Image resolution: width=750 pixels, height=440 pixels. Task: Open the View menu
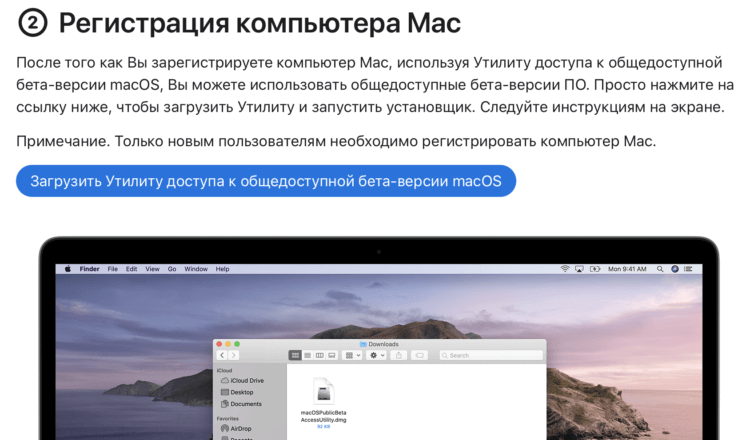[x=153, y=269]
